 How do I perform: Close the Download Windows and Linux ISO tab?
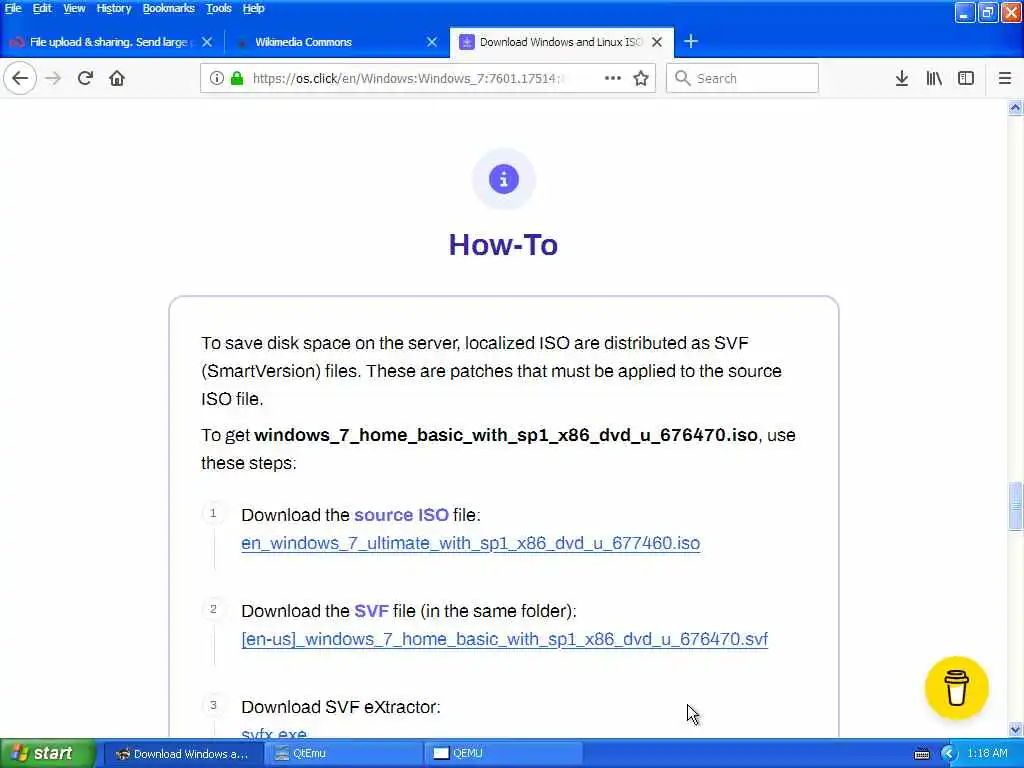[657, 42]
